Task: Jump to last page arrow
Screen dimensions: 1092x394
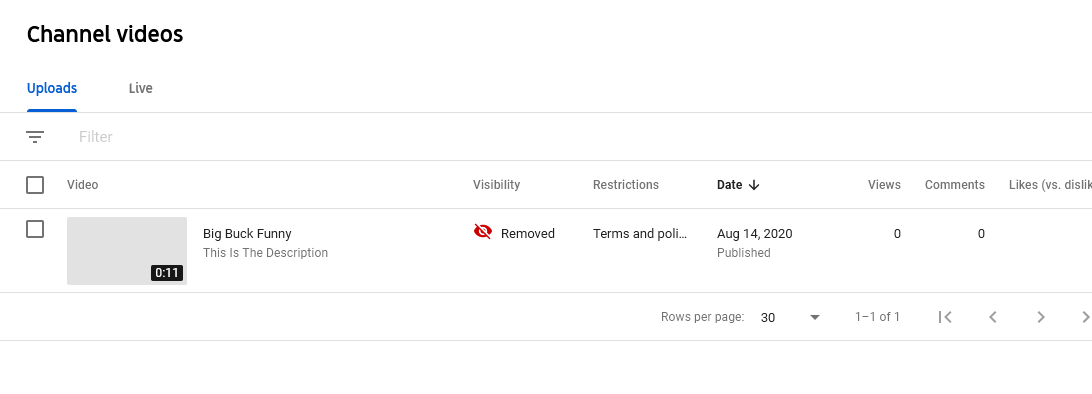Action: click(1086, 317)
